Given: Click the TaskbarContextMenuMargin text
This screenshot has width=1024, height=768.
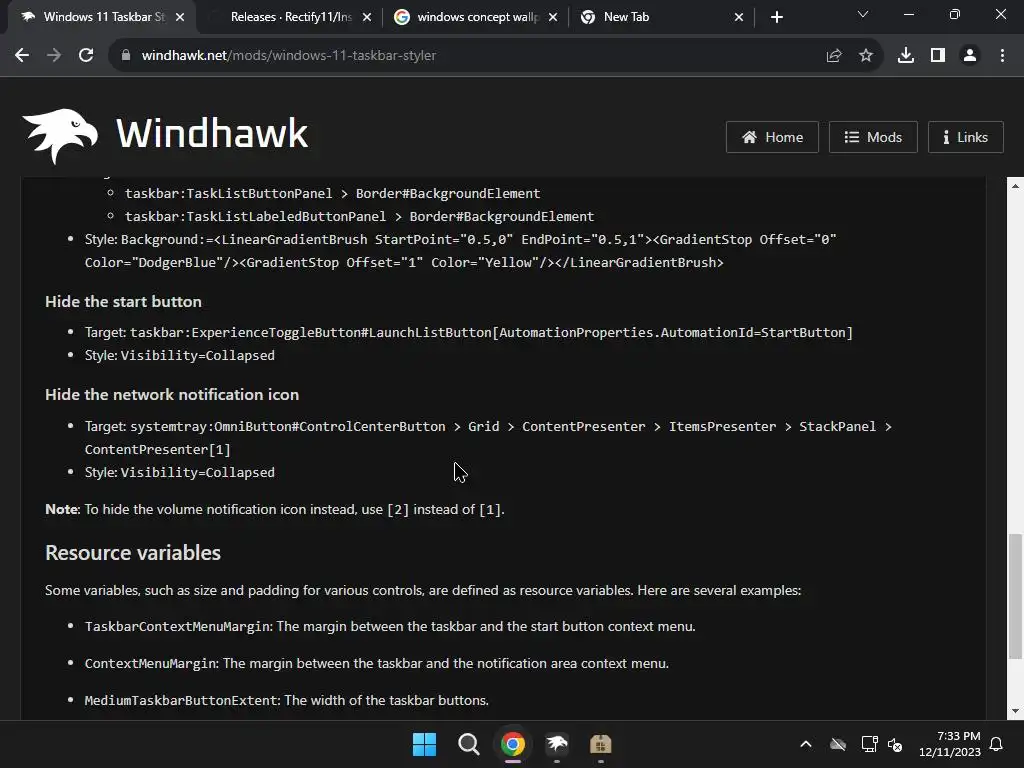Looking at the screenshot, I should click(x=178, y=626).
